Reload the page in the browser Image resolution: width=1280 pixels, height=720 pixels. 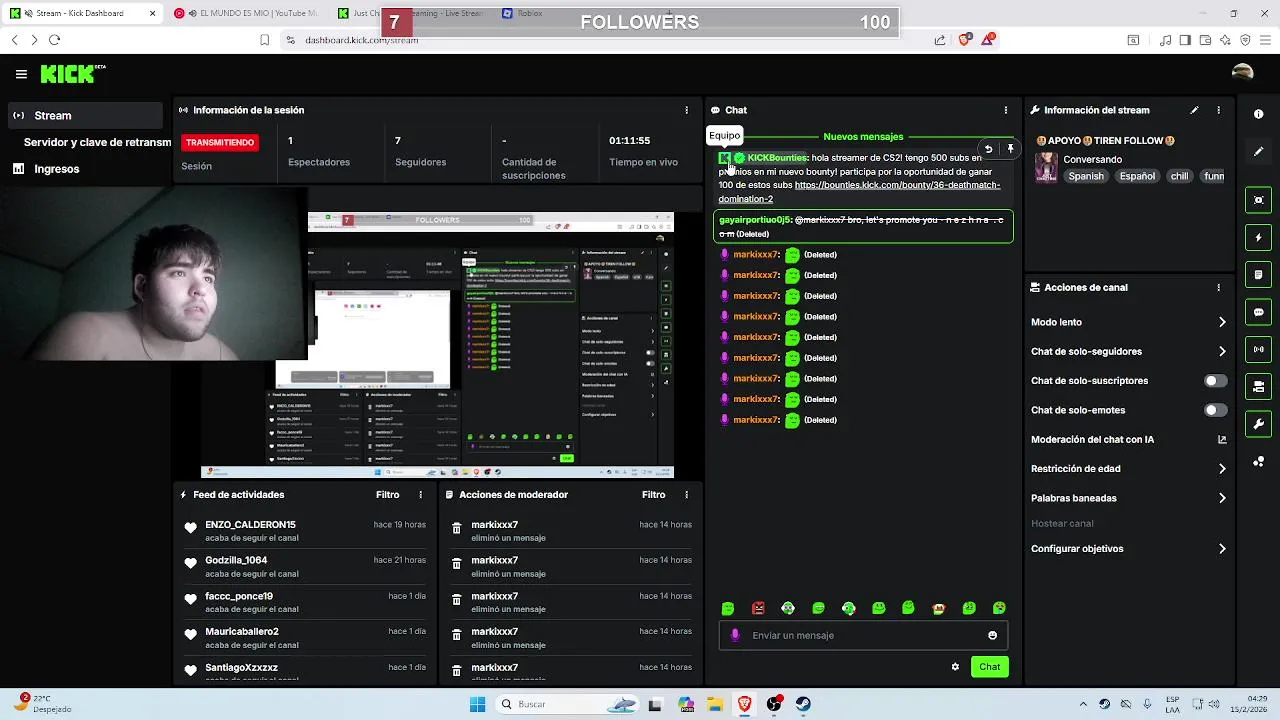click(x=54, y=40)
